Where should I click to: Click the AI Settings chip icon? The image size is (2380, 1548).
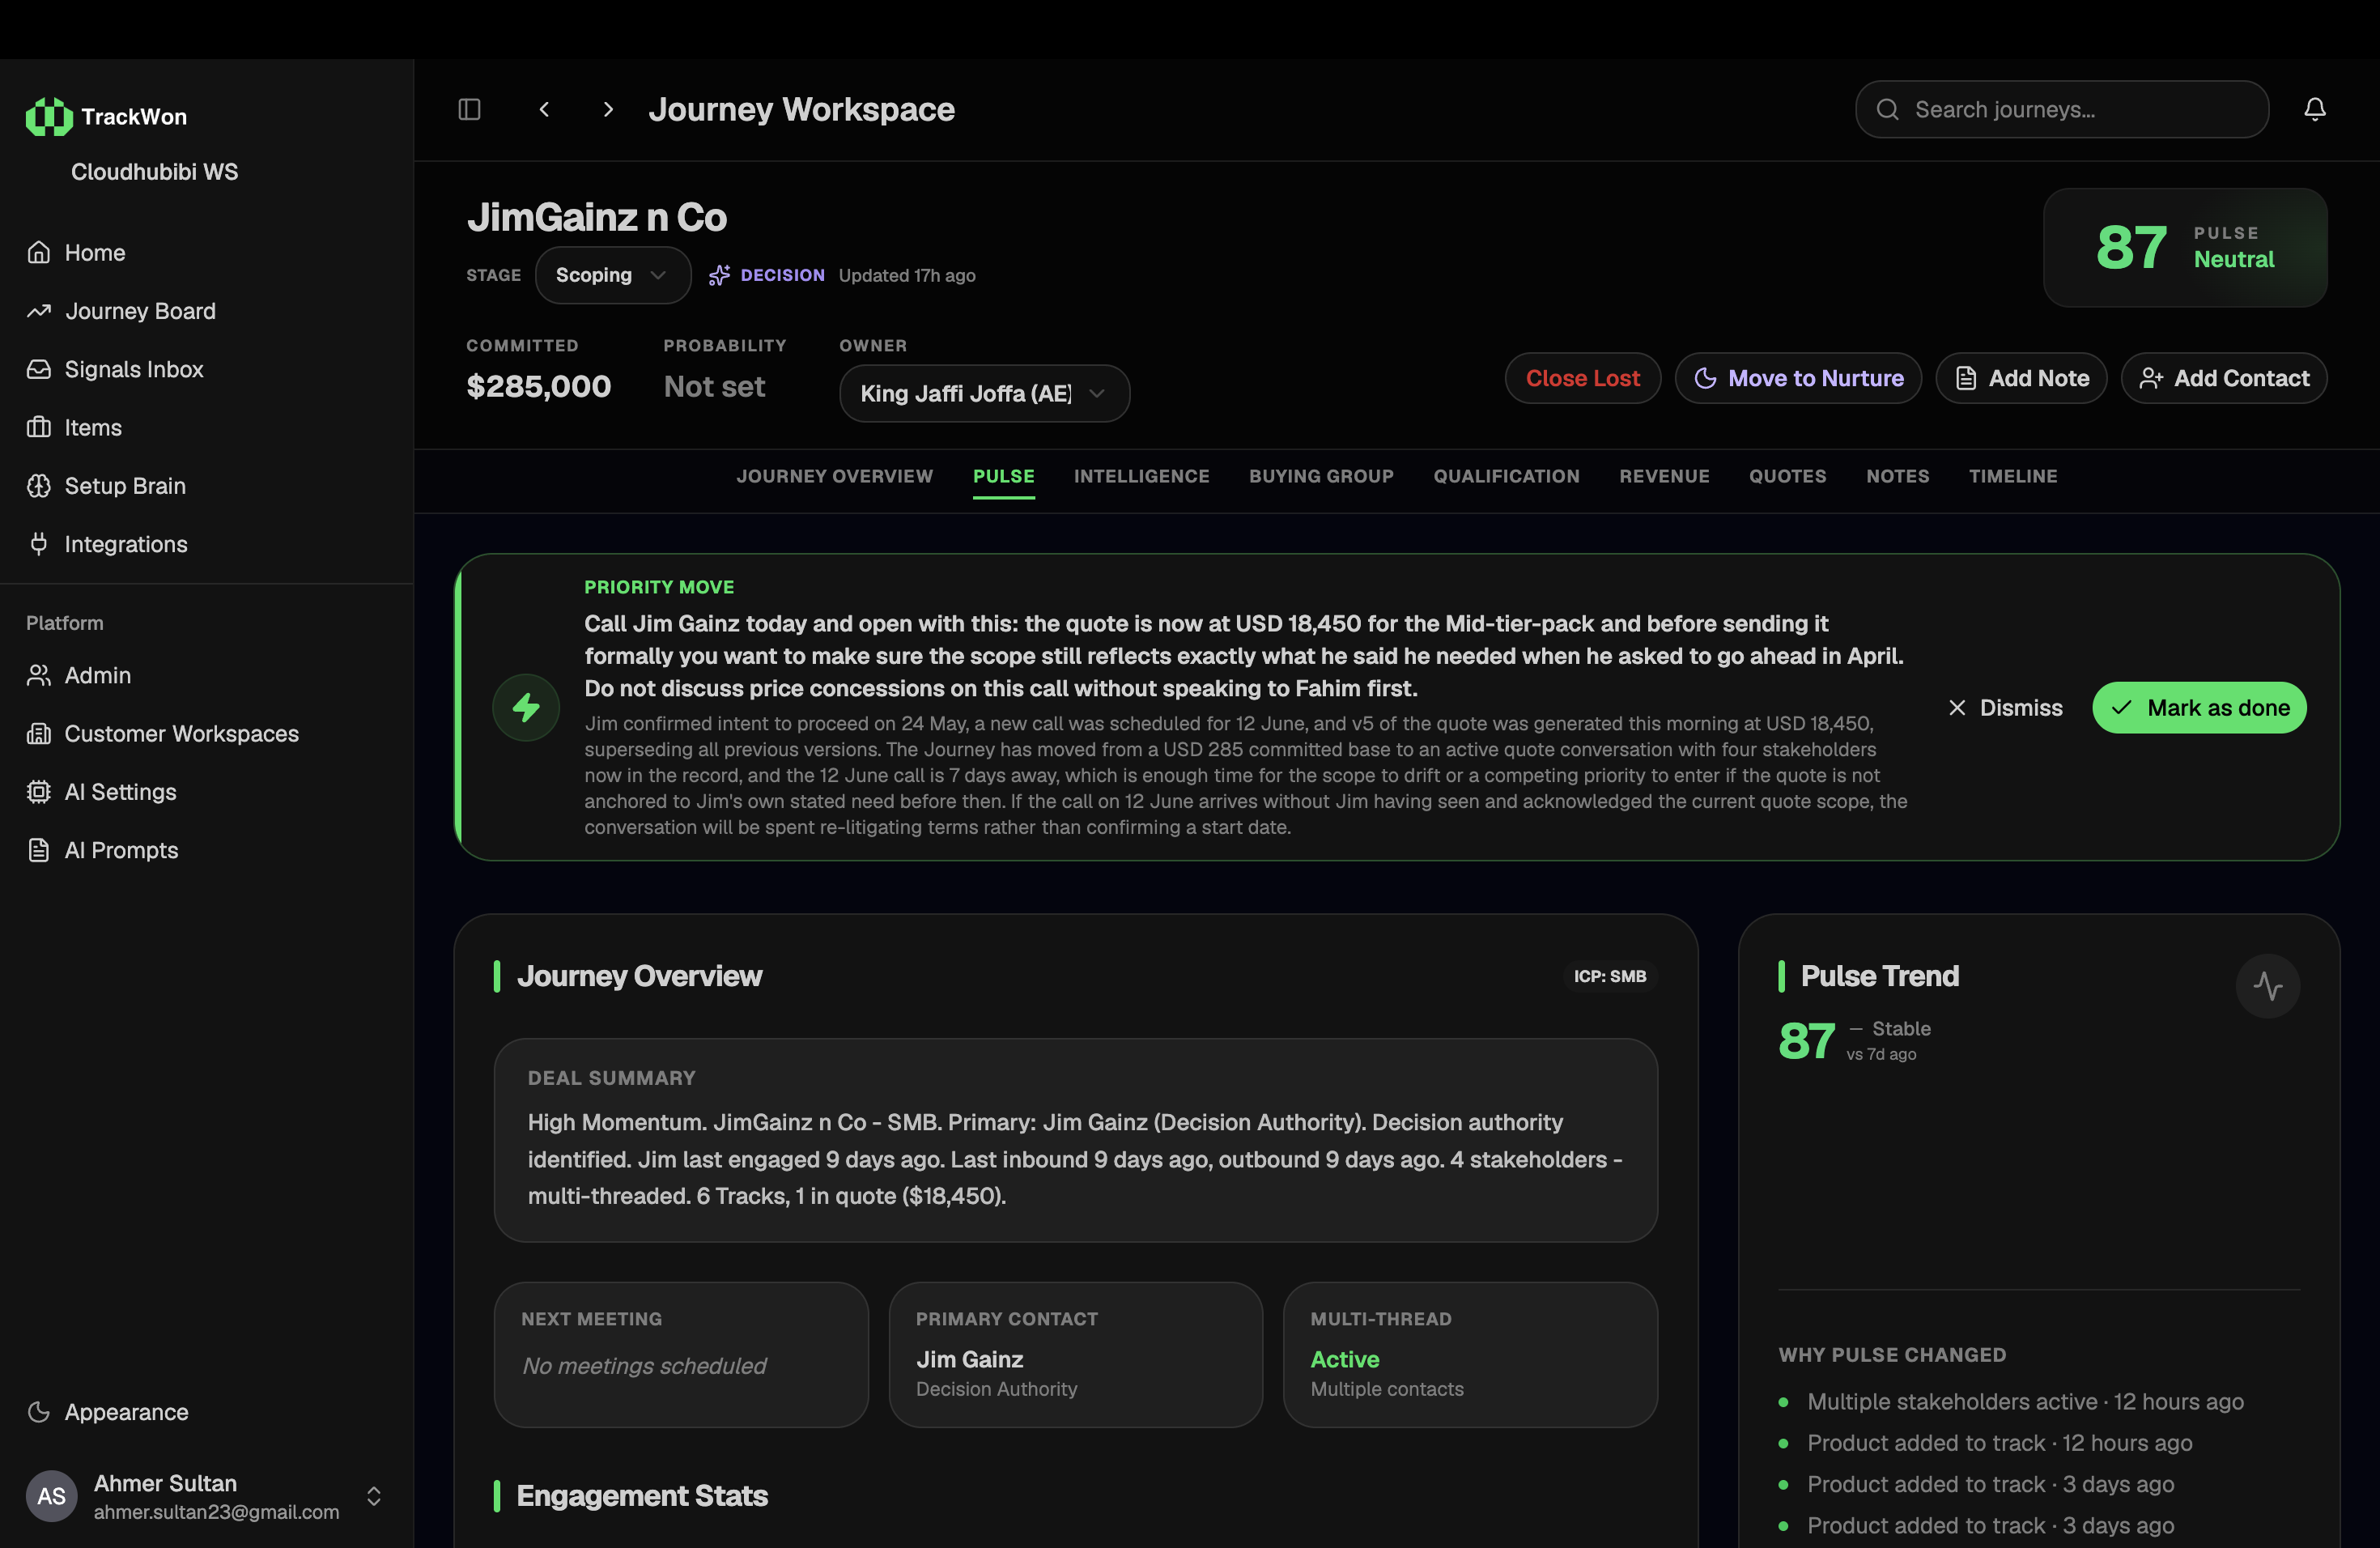pyautogui.click(x=39, y=792)
